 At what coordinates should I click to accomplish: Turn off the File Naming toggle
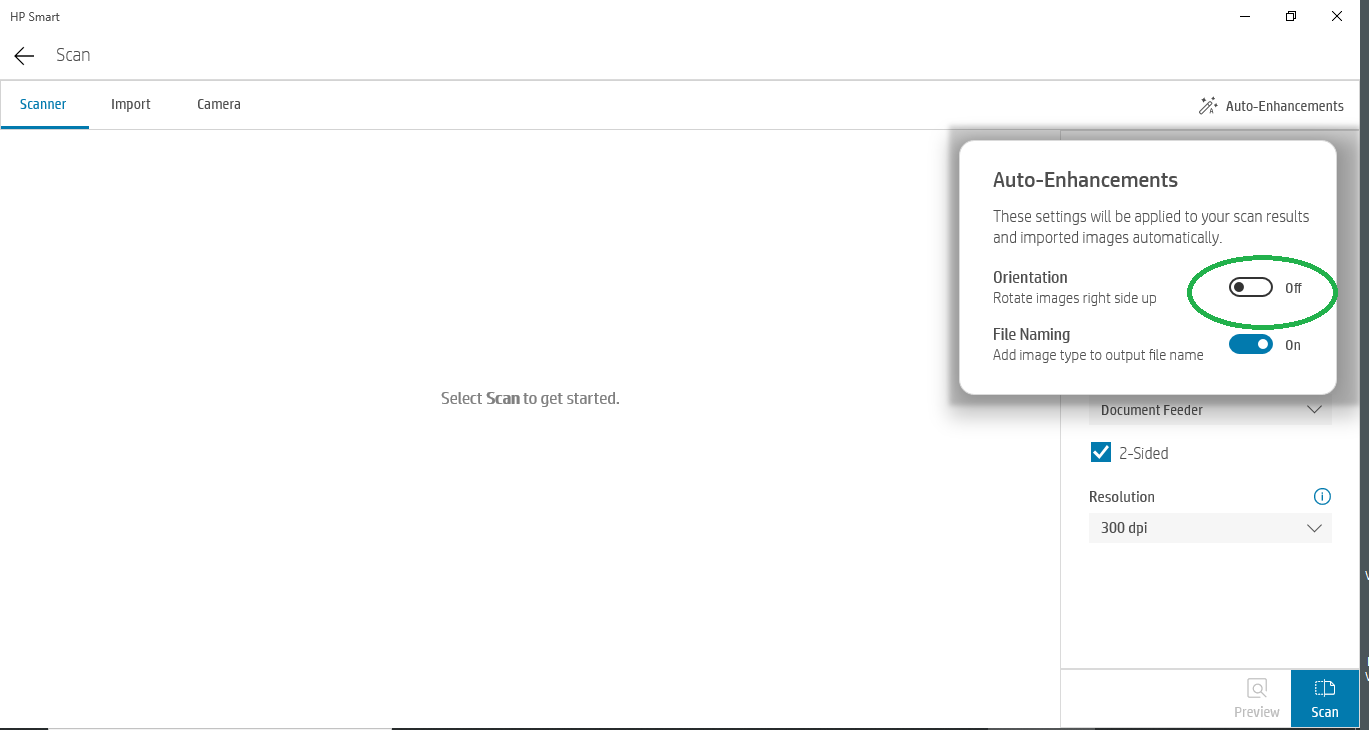(1250, 344)
